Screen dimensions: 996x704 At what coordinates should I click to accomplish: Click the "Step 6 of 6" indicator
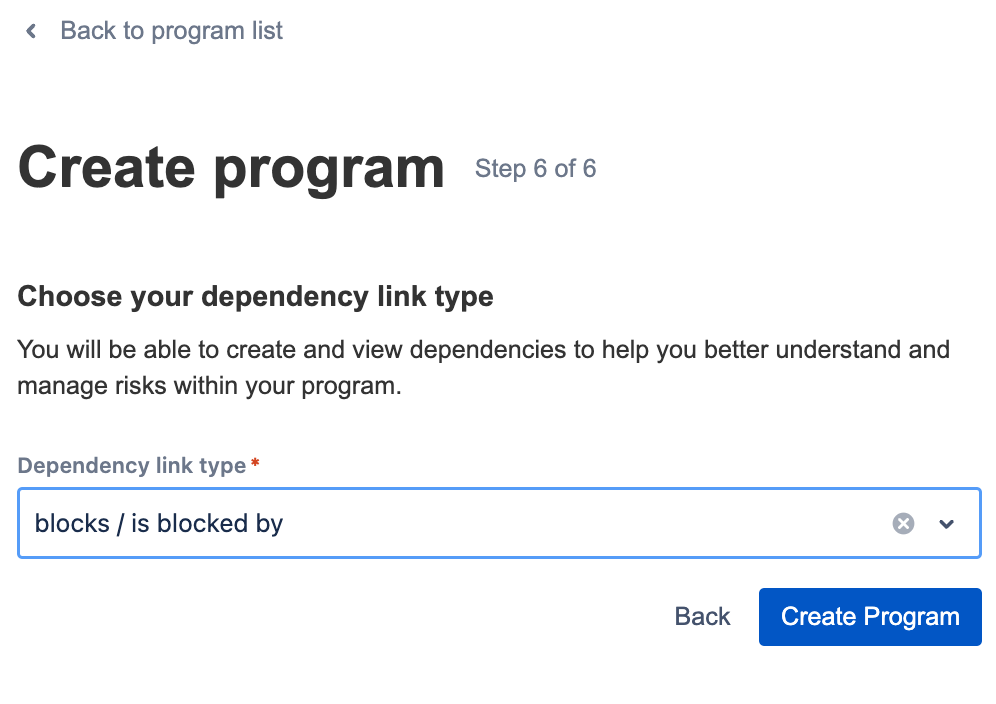click(x=535, y=169)
